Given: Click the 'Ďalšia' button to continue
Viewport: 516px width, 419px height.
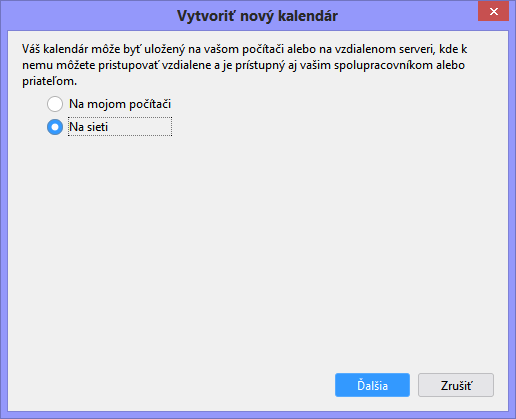Looking at the screenshot, I should click(x=372, y=385).
